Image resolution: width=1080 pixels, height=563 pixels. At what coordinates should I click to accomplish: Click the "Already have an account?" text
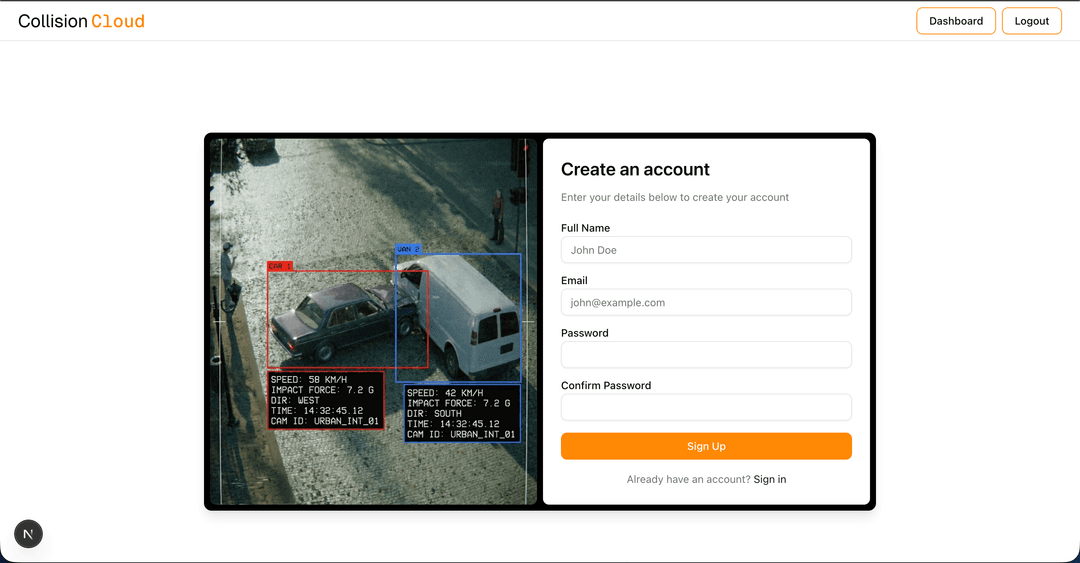688,480
